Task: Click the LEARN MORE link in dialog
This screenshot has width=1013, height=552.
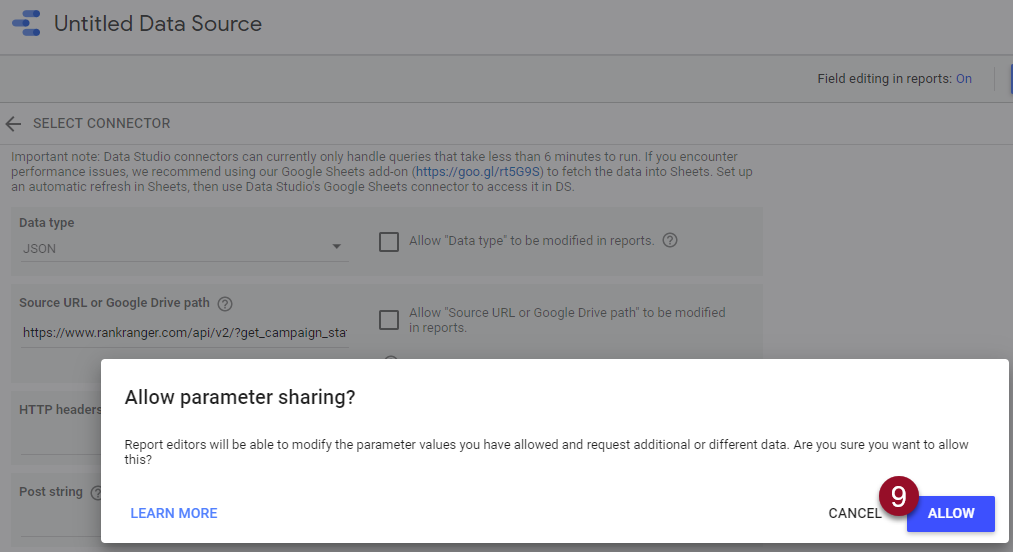Action: [173, 513]
